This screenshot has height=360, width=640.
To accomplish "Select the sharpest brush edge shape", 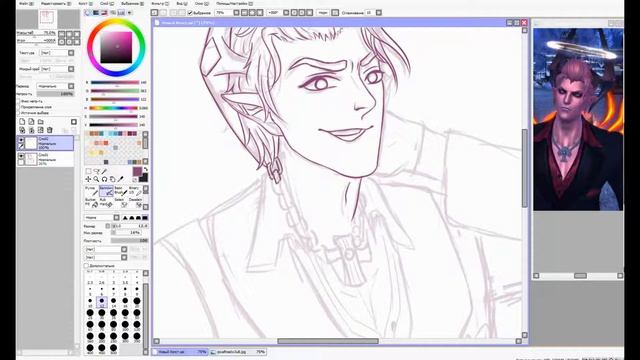I will [125, 218].
